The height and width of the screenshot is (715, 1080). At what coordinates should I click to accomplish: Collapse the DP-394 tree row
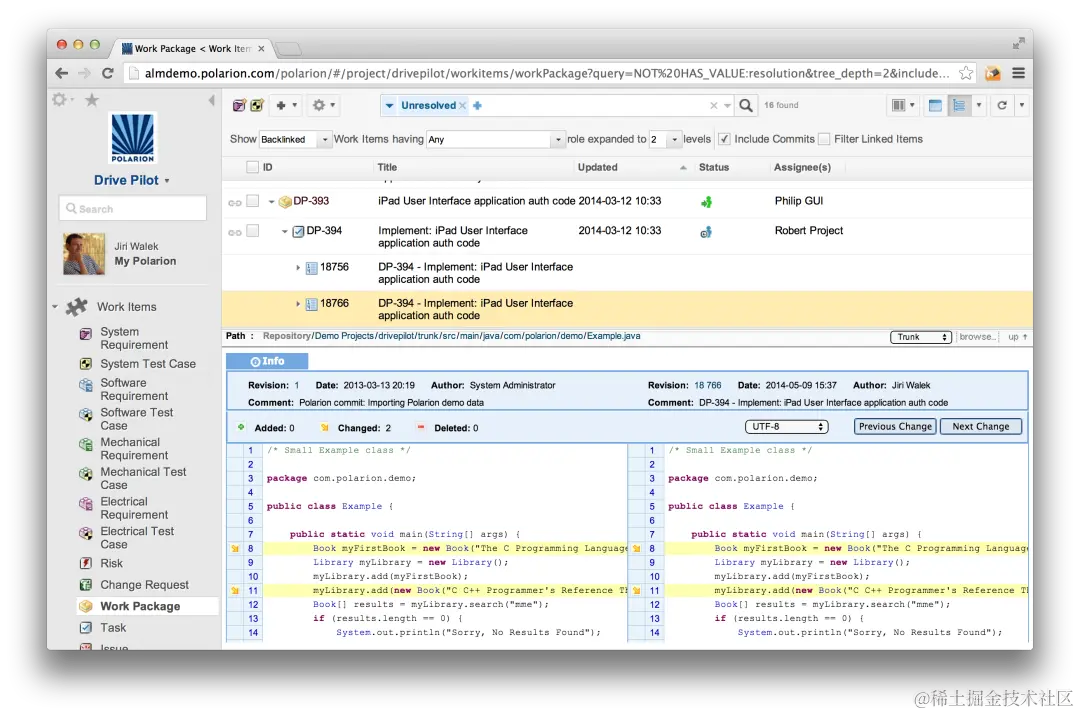284,231
